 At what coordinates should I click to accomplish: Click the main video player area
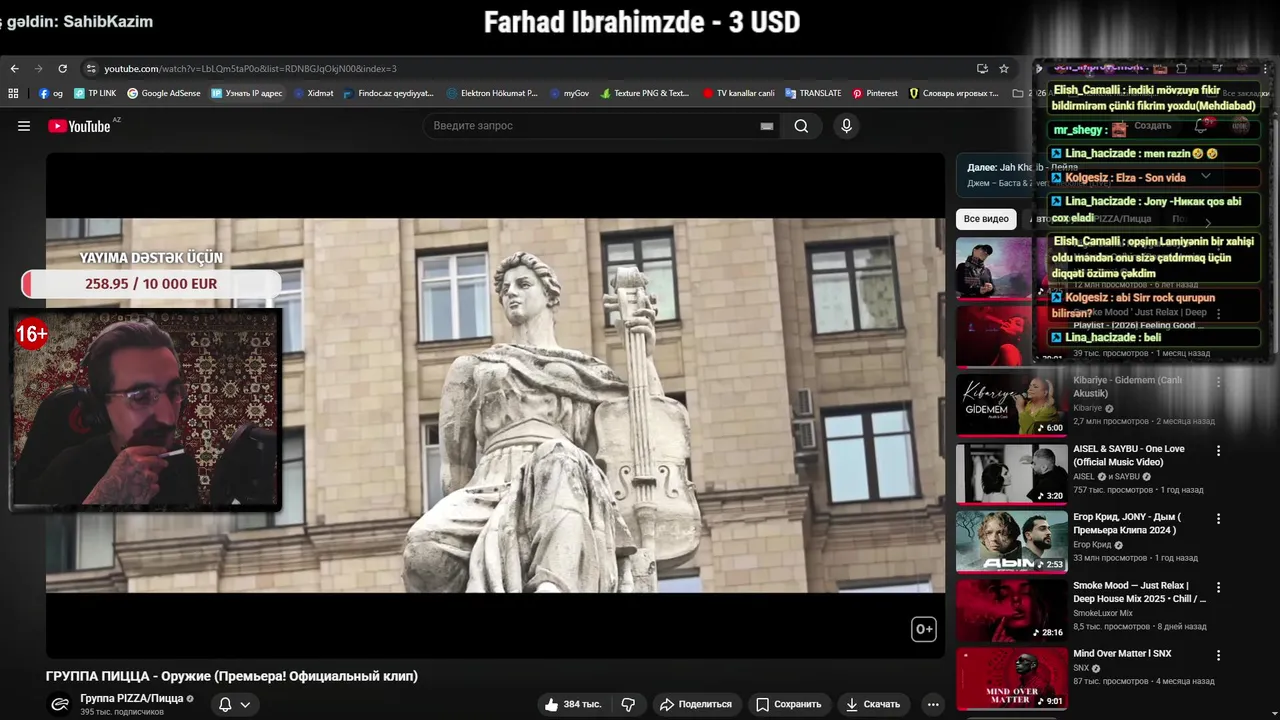(495, 405)
